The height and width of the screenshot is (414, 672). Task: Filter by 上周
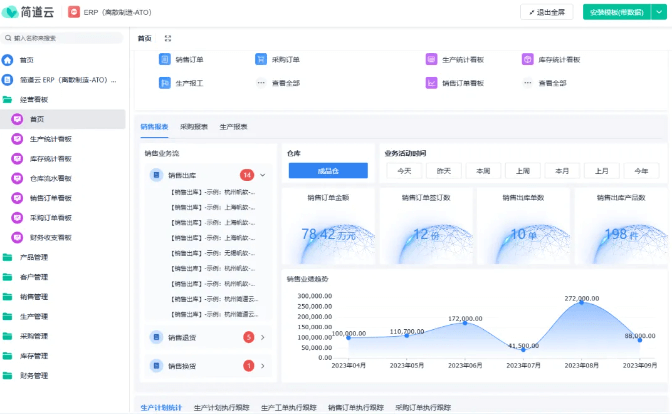click(x=522, y=171)
